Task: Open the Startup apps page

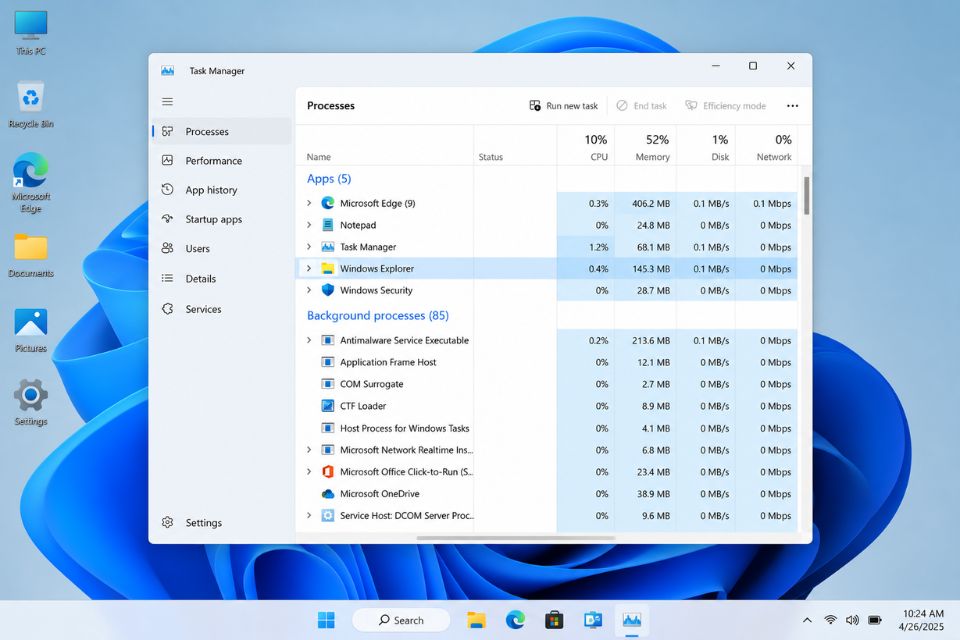Action: pyautogui.click(x=222, y=219)
